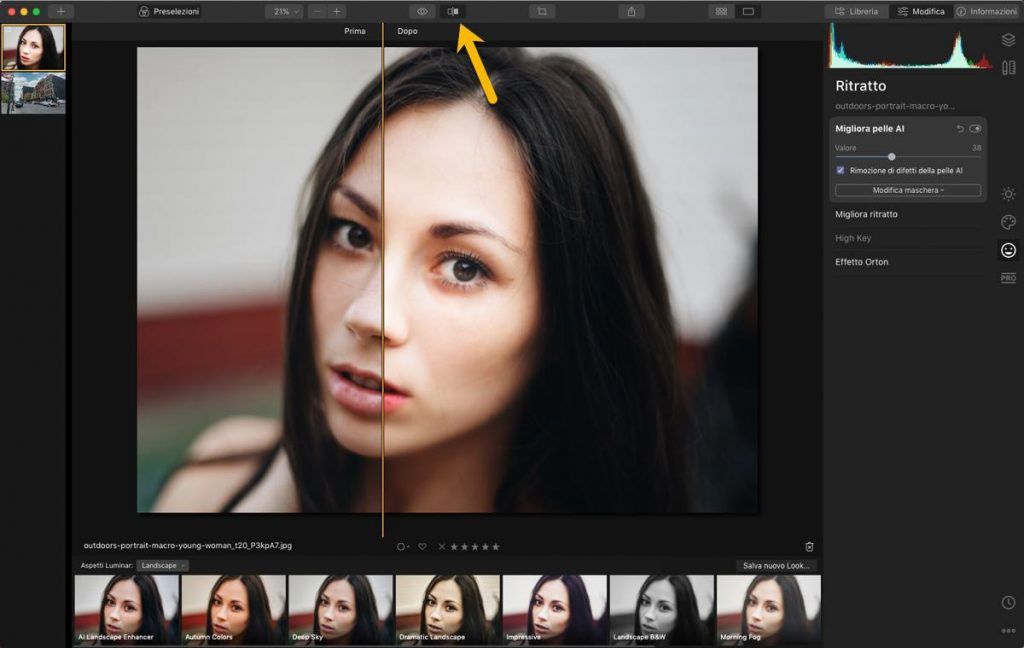Click the Dopo label
The width and height of the screenshot is (1024, 648).
pyautogui.click(x=408, y=31)
